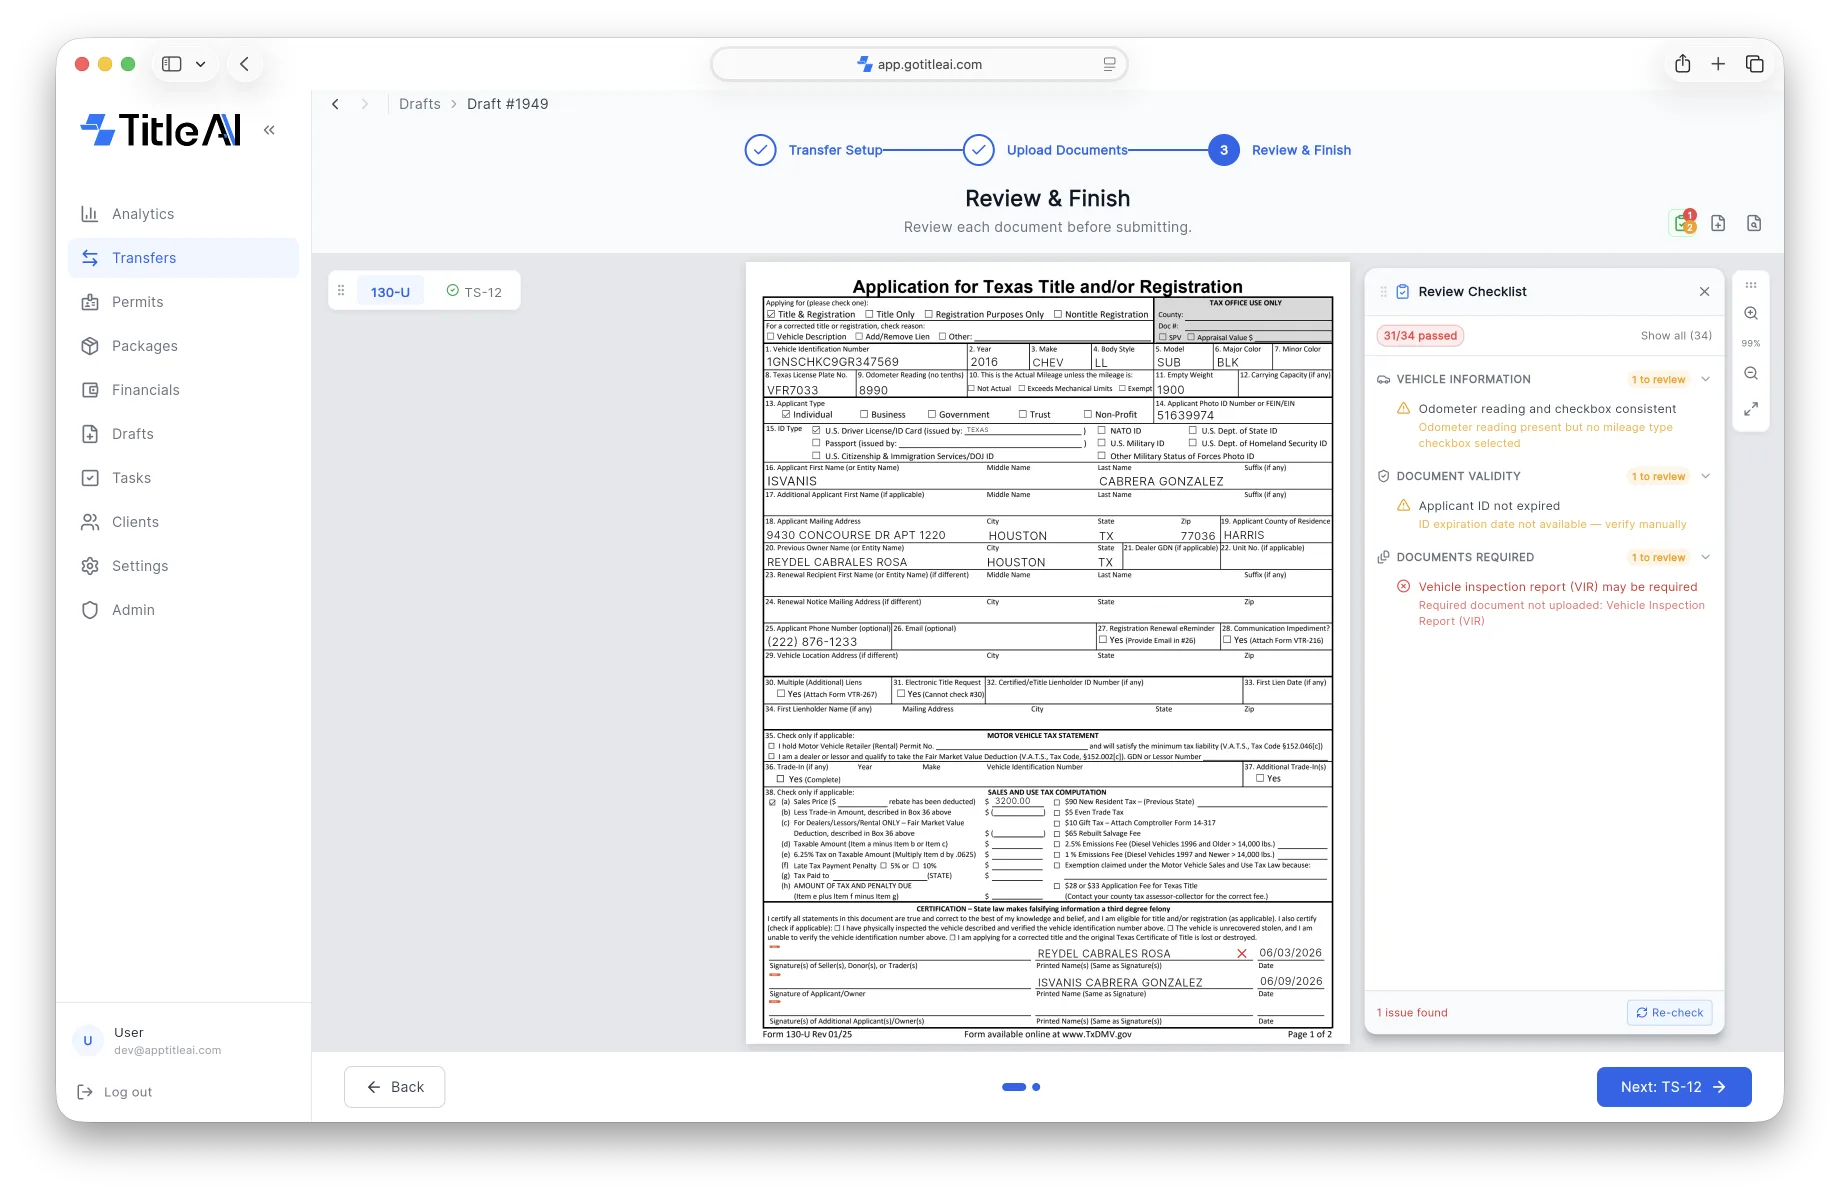
Task: Collapse the sidebar with double chevron
Action: click(269, 130)
